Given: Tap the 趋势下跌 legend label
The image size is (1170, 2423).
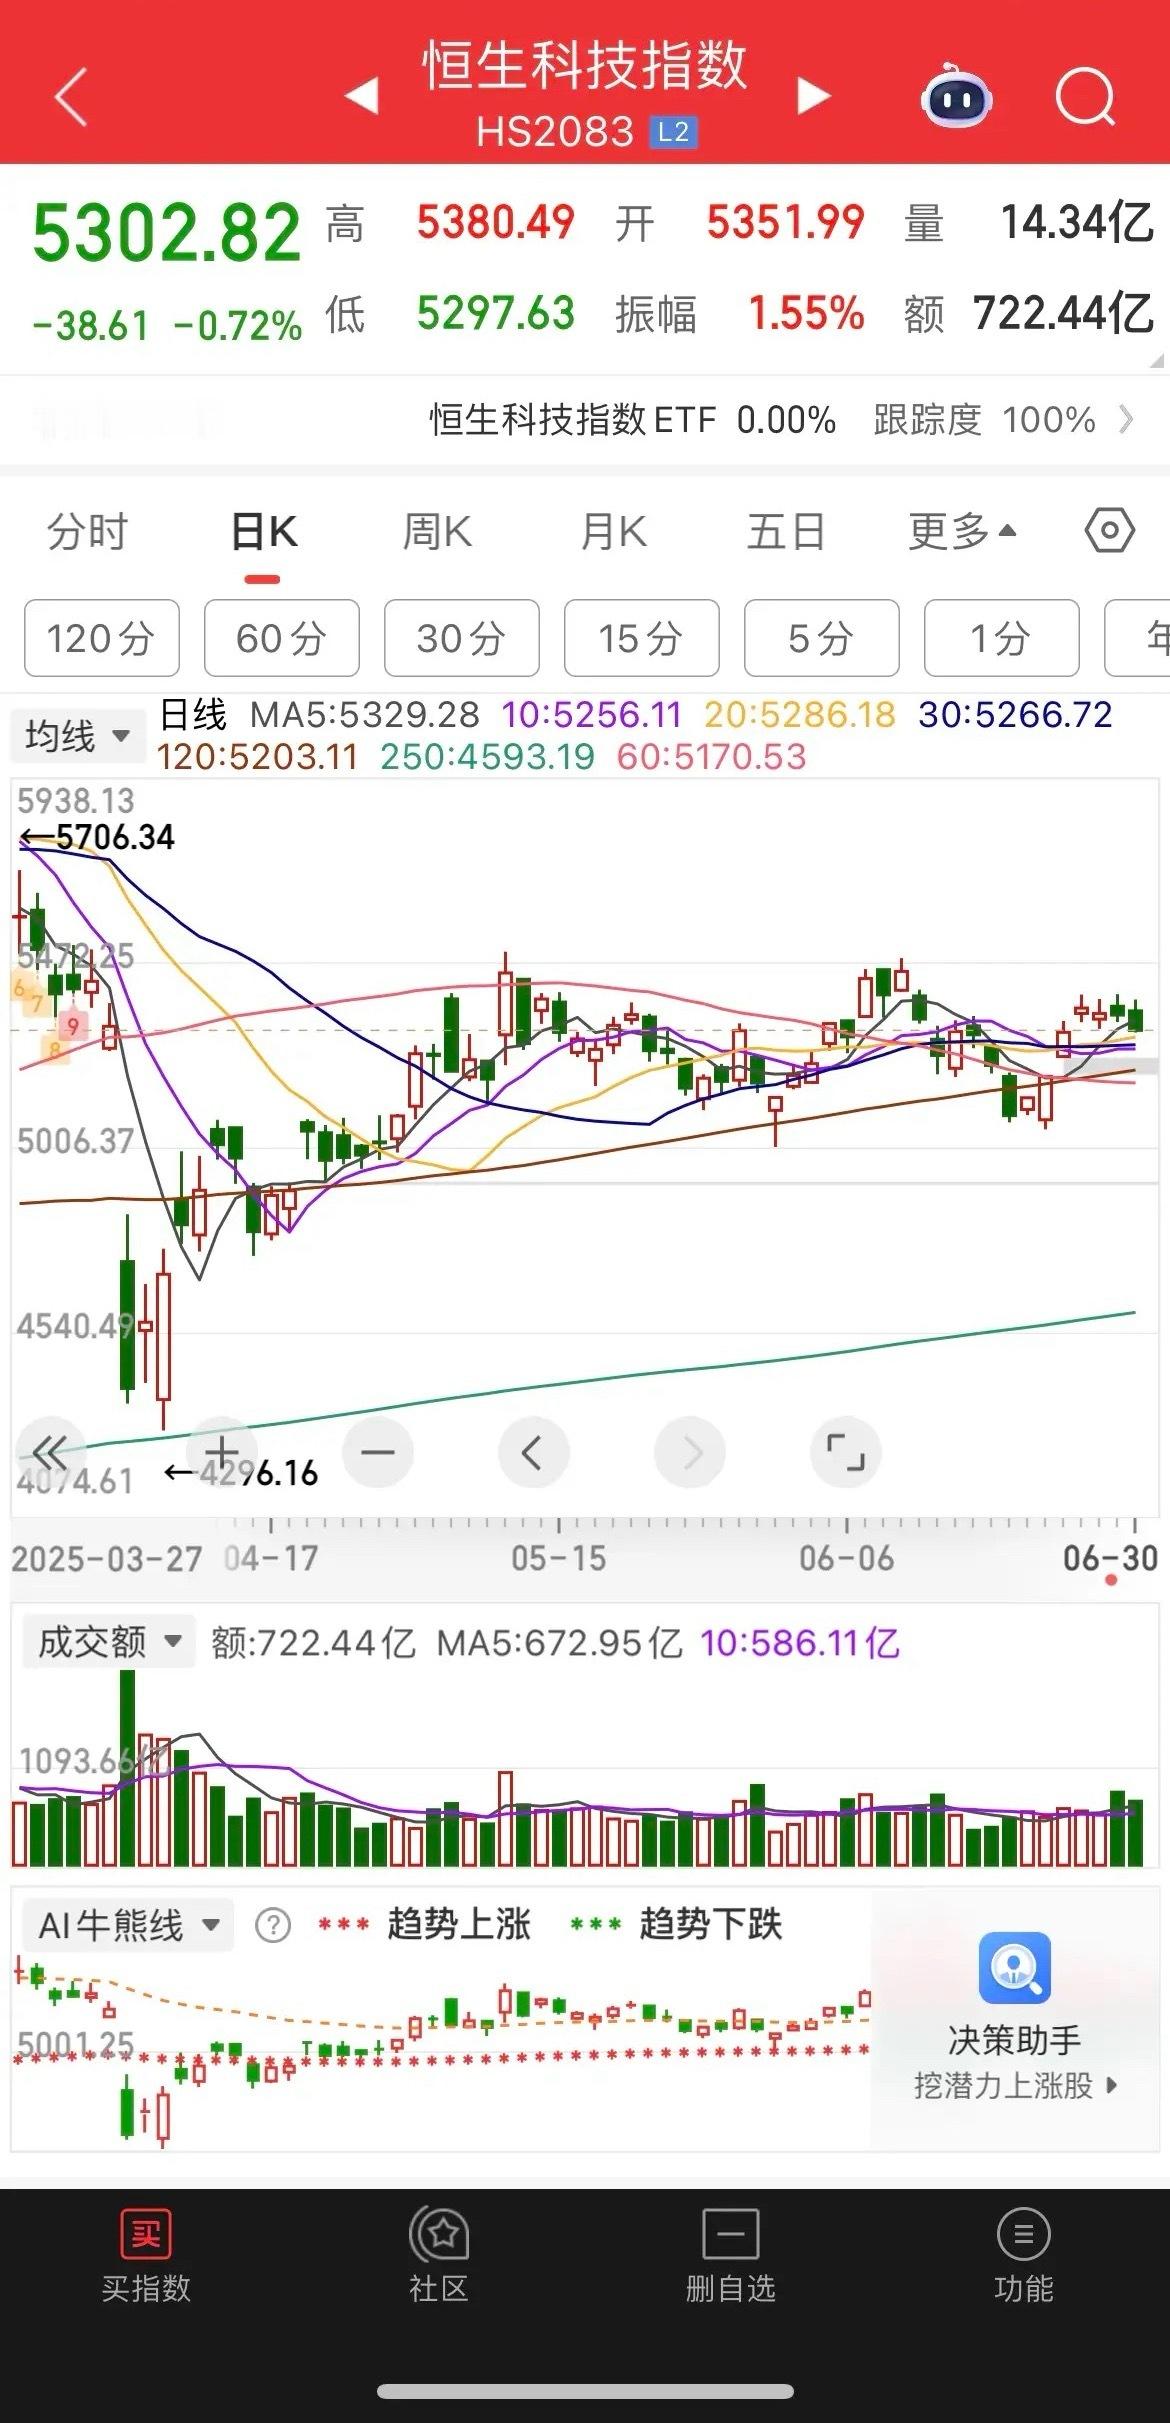Looking at the screenshot, I should coord(711,1924).
